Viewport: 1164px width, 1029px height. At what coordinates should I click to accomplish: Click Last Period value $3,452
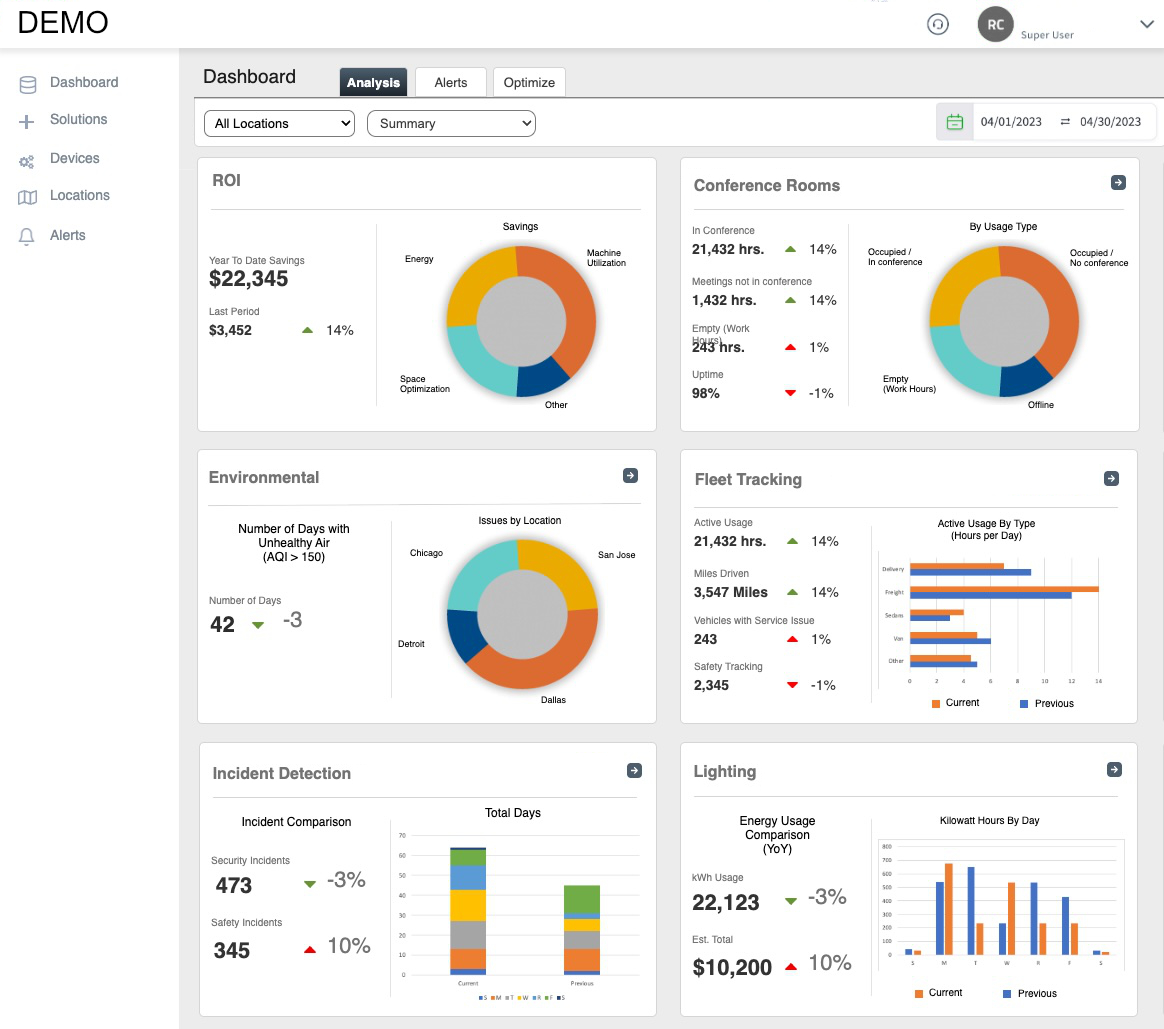point(230,330)
